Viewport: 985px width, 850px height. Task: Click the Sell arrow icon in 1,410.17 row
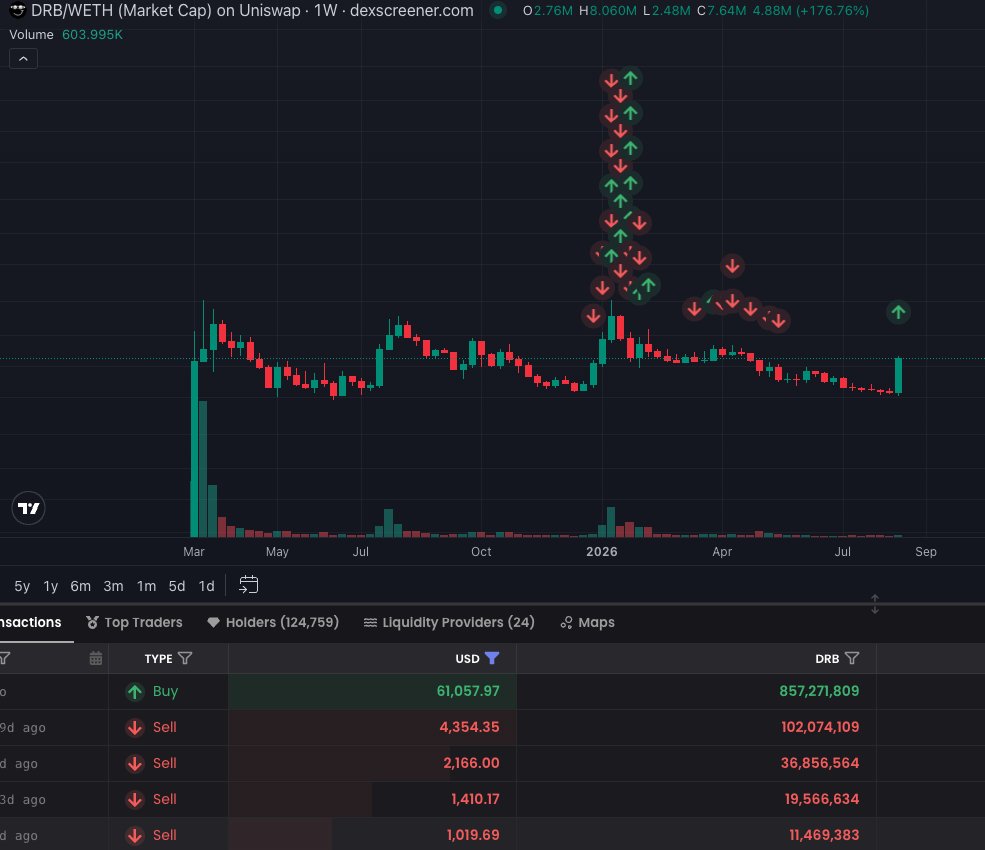click(134, 799)
